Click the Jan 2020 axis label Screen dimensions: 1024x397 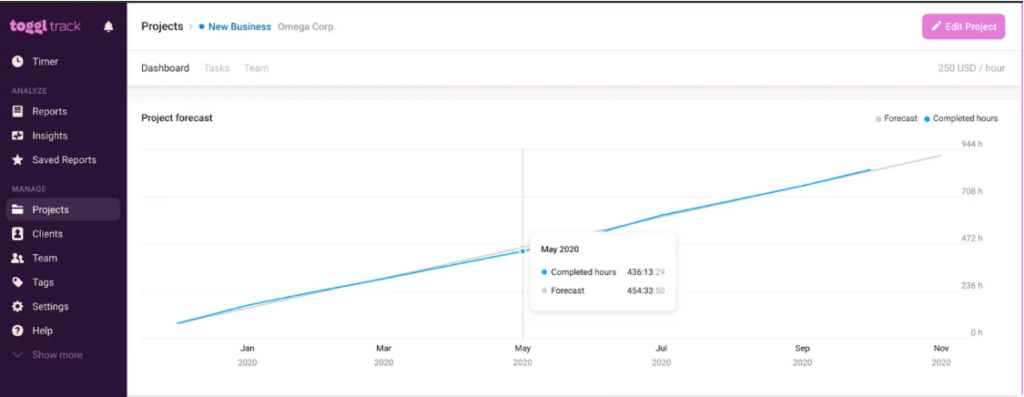tap(248, 355)
